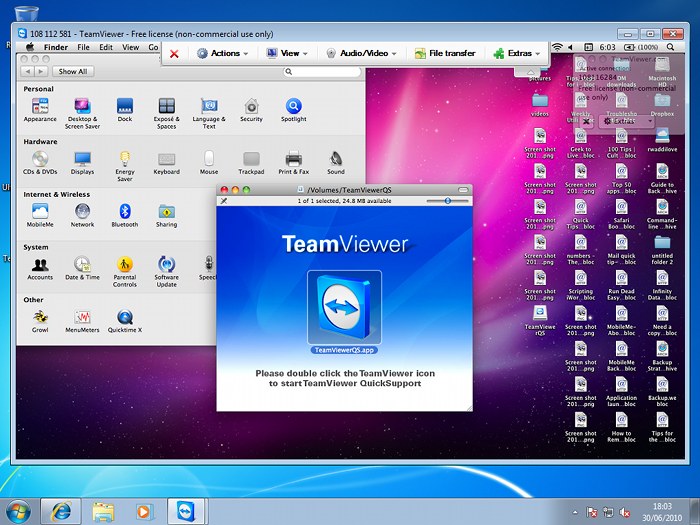Screen dimensions: 700x525
Task: Open the Security preference pane
Action: [x=251, y=110]
